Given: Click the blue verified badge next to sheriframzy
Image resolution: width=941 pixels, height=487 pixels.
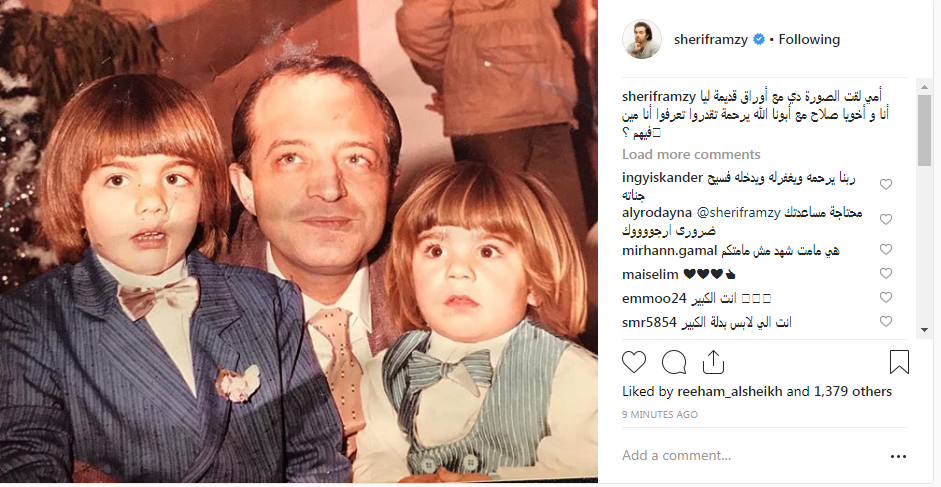Looking at the screenshot, I should point(759,40).
